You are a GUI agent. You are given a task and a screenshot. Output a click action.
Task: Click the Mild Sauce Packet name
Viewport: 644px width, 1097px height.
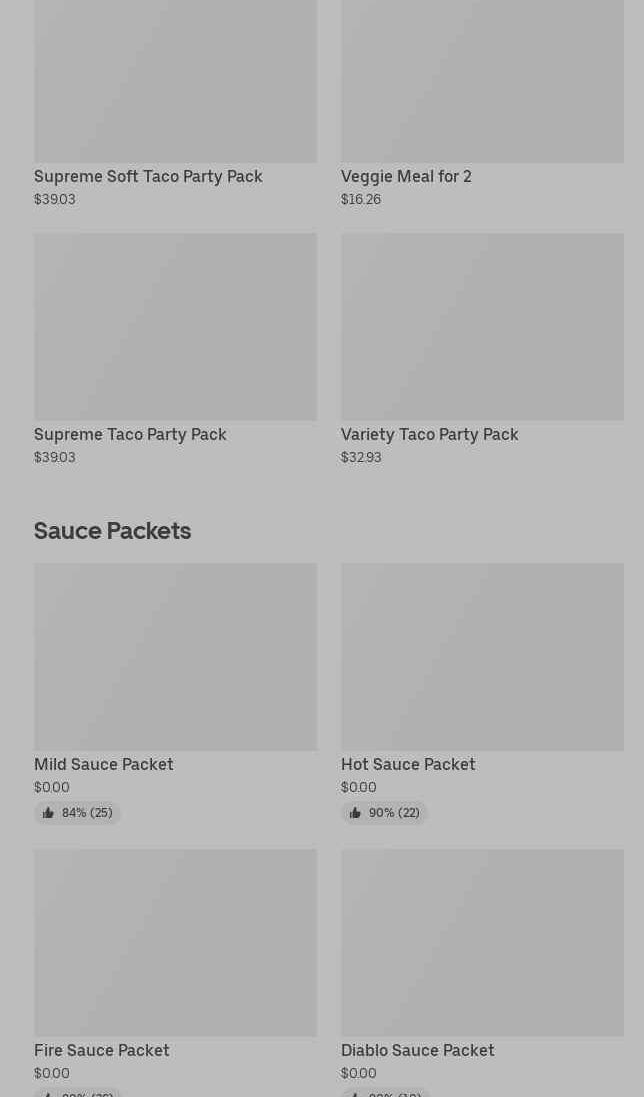point(104,765)
